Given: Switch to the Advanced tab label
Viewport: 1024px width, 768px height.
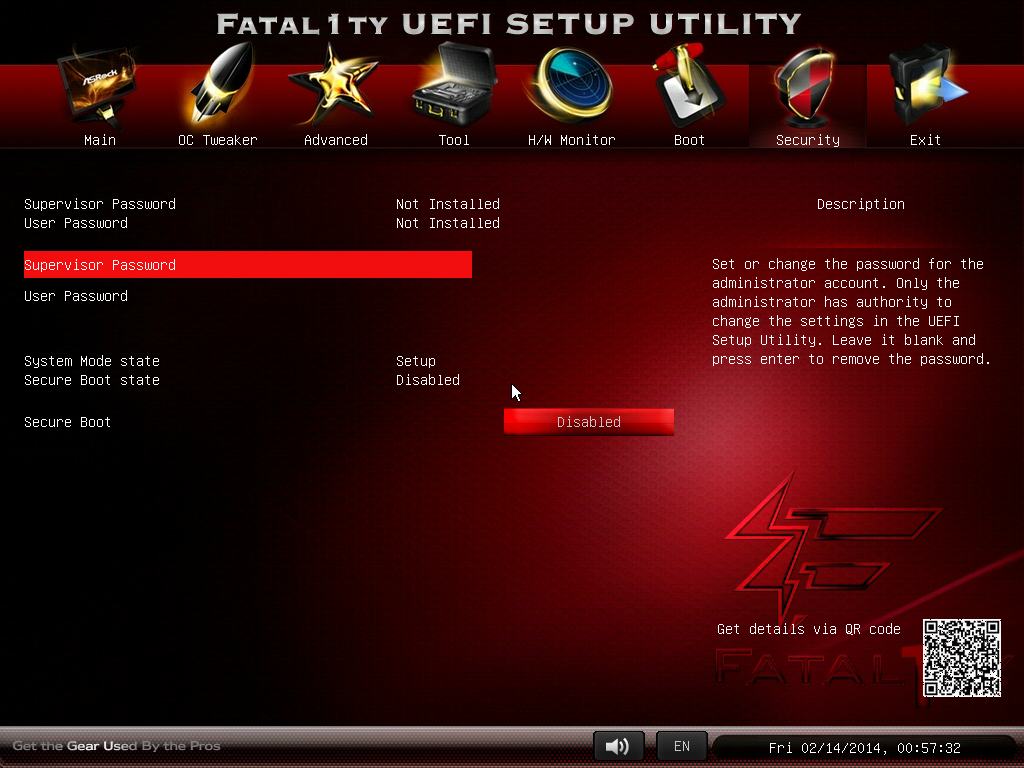Looking at the screenshot, I should pyautogui.click(x=335, y=140).
